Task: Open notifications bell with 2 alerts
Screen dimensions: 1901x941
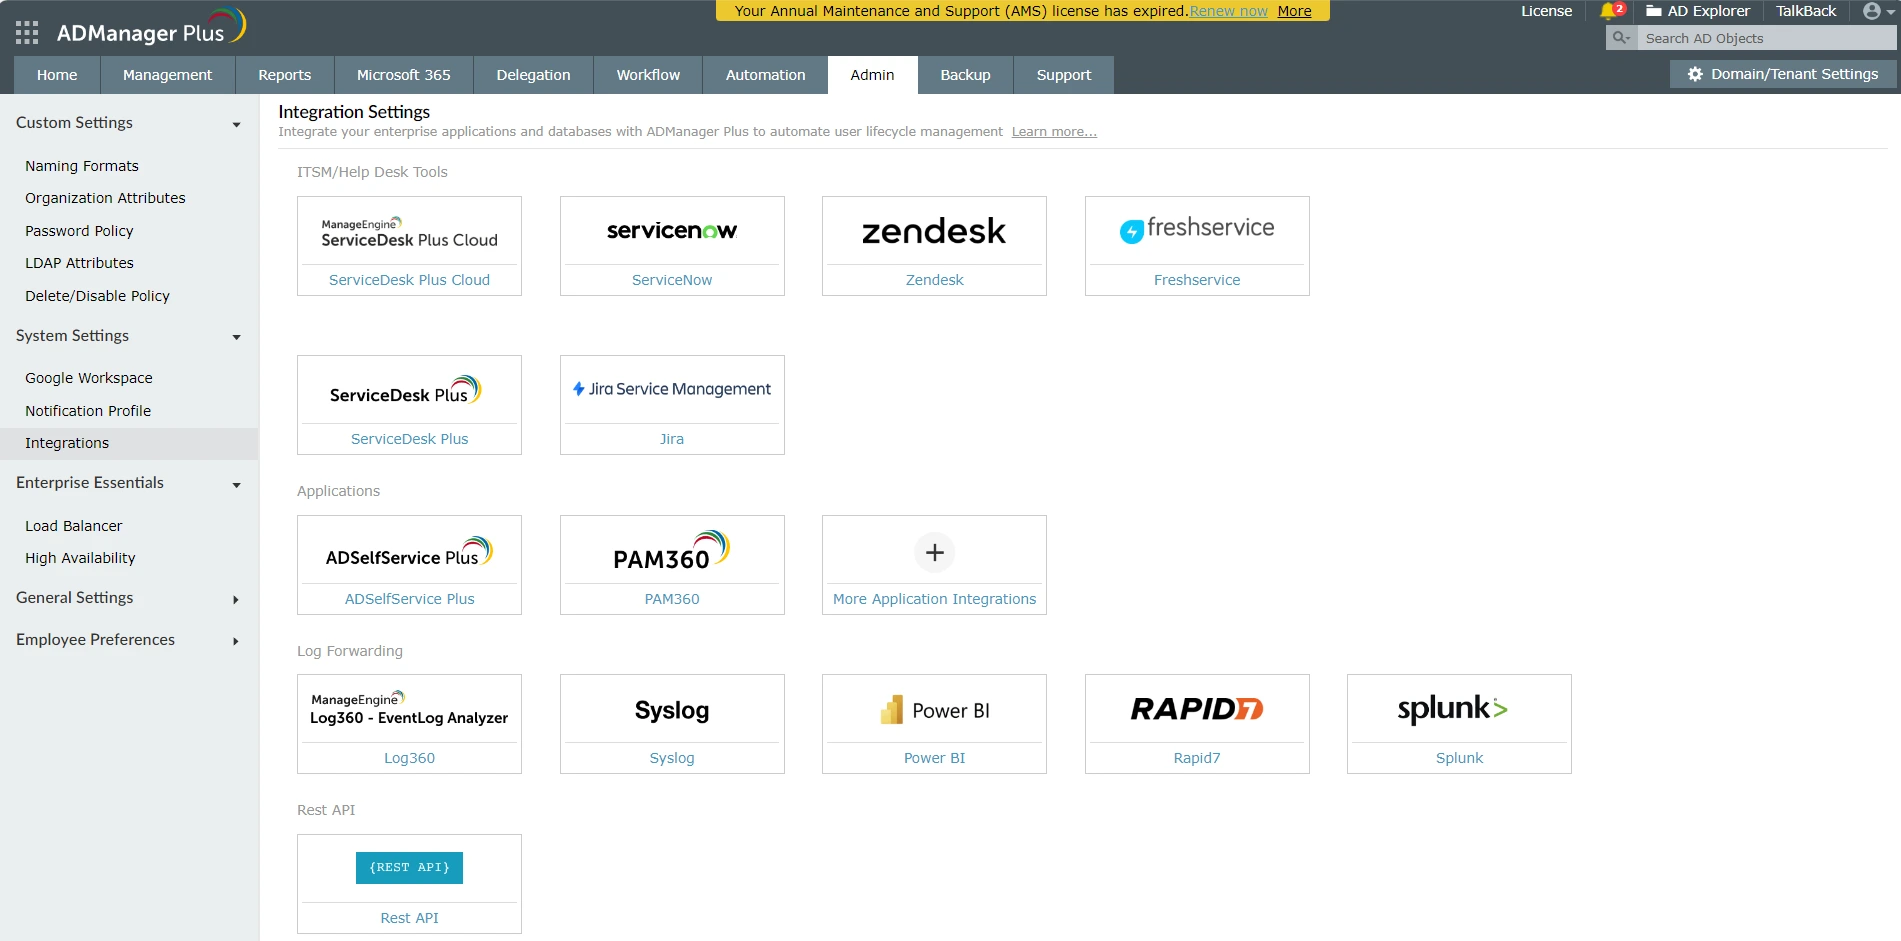Action: (x=1612, y=11)
